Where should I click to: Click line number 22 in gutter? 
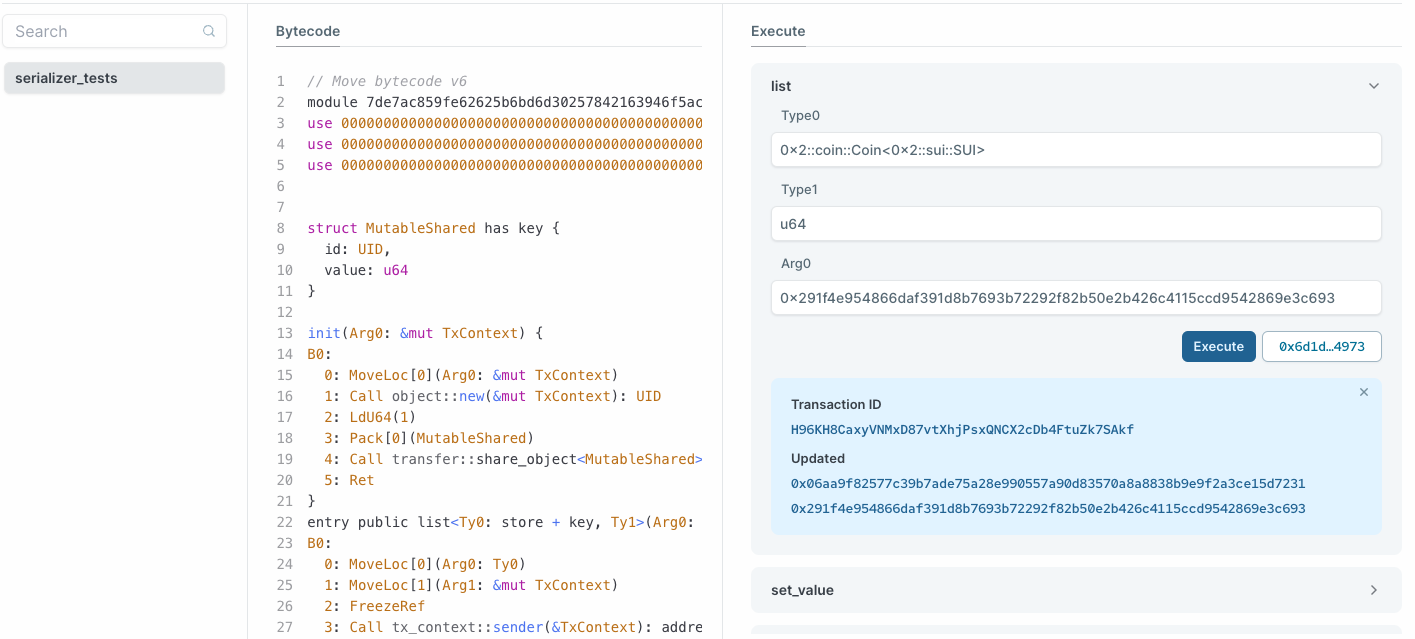click(284, 522)
